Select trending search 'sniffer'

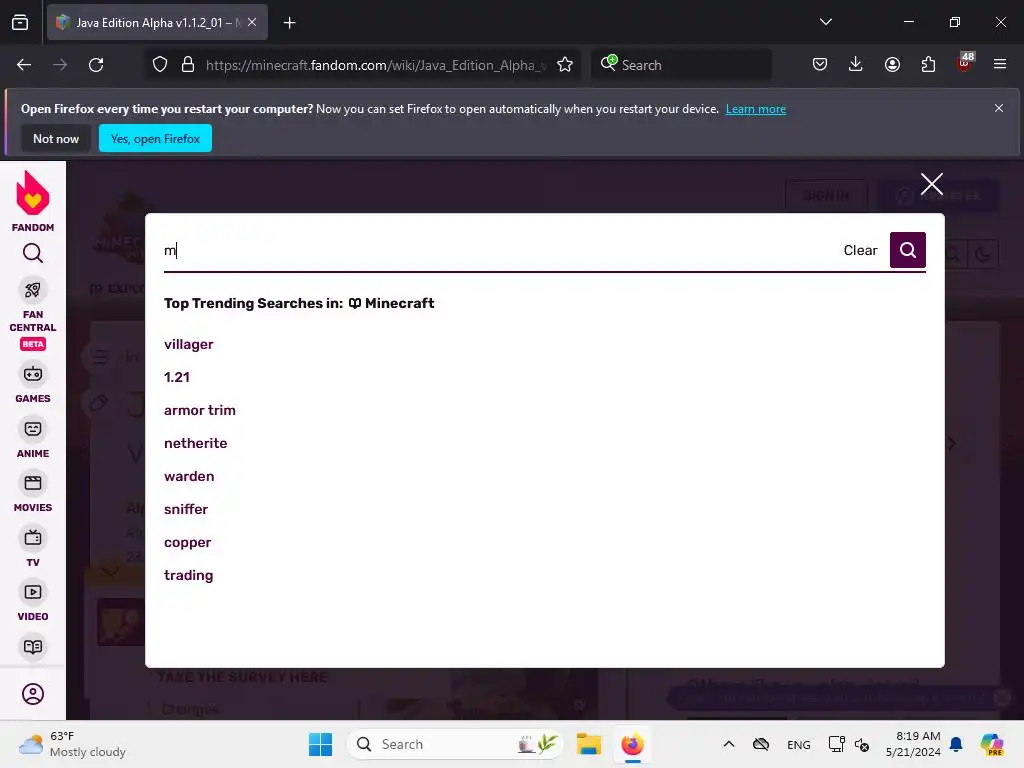(x=186, y=509)
